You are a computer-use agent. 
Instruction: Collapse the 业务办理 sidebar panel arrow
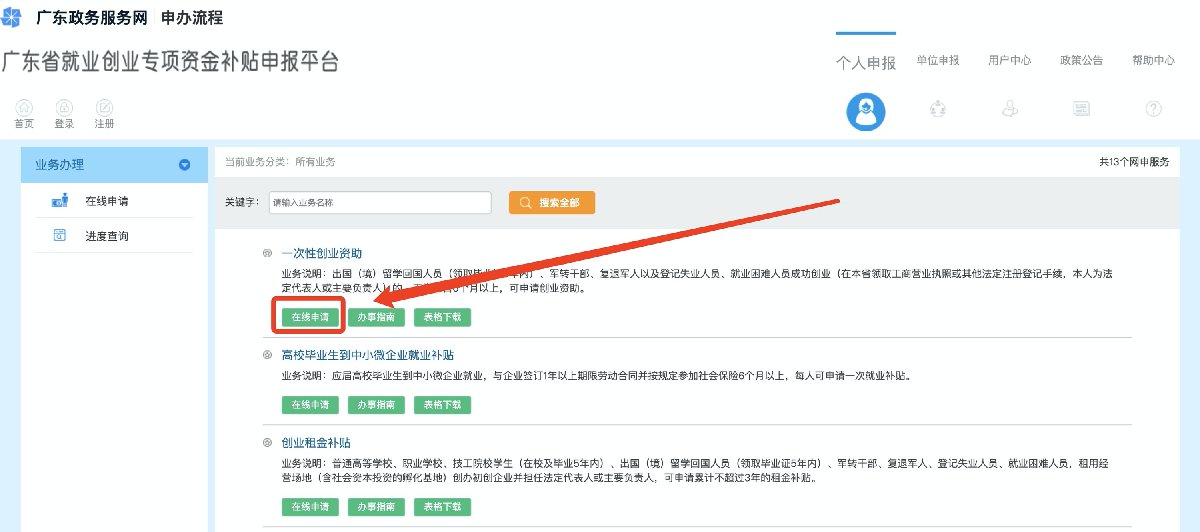pyautogui.click(x=184, y=165)
